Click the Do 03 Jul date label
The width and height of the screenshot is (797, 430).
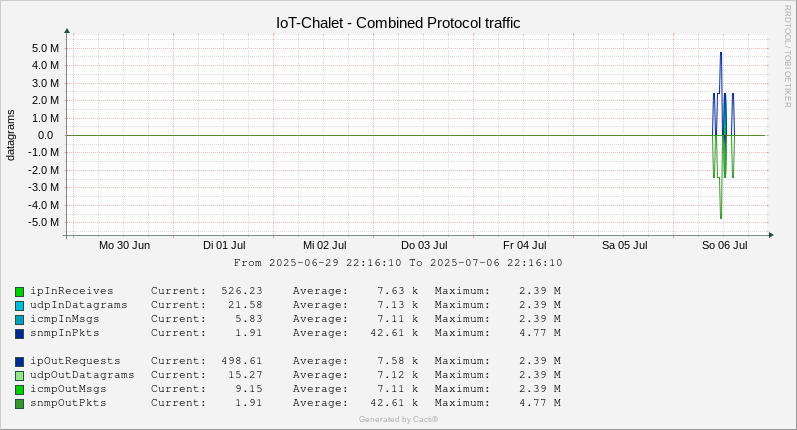click(424, 245)
